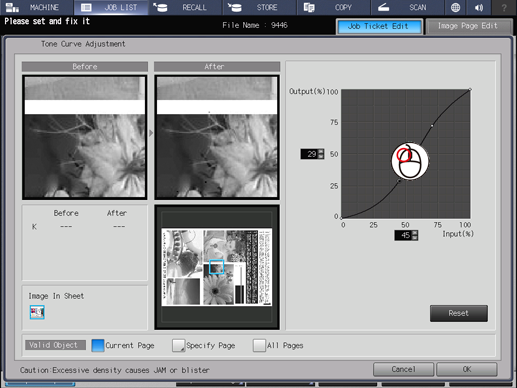Select the All Pages option
This screenshot has height=388, width=517.
click(259, 345)
